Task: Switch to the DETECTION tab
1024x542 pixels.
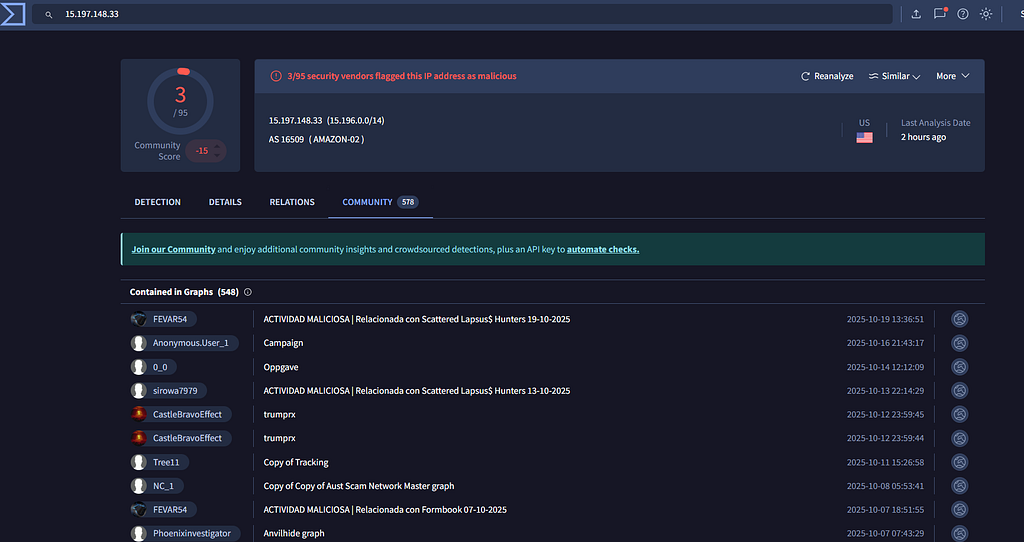Action: (x=157, y=202)
